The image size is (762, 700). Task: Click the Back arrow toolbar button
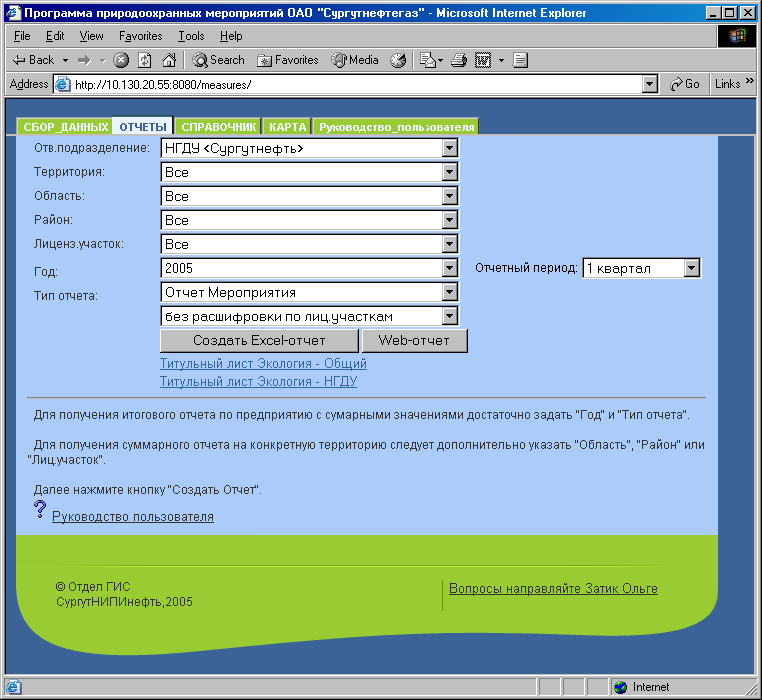pos(33,60)
